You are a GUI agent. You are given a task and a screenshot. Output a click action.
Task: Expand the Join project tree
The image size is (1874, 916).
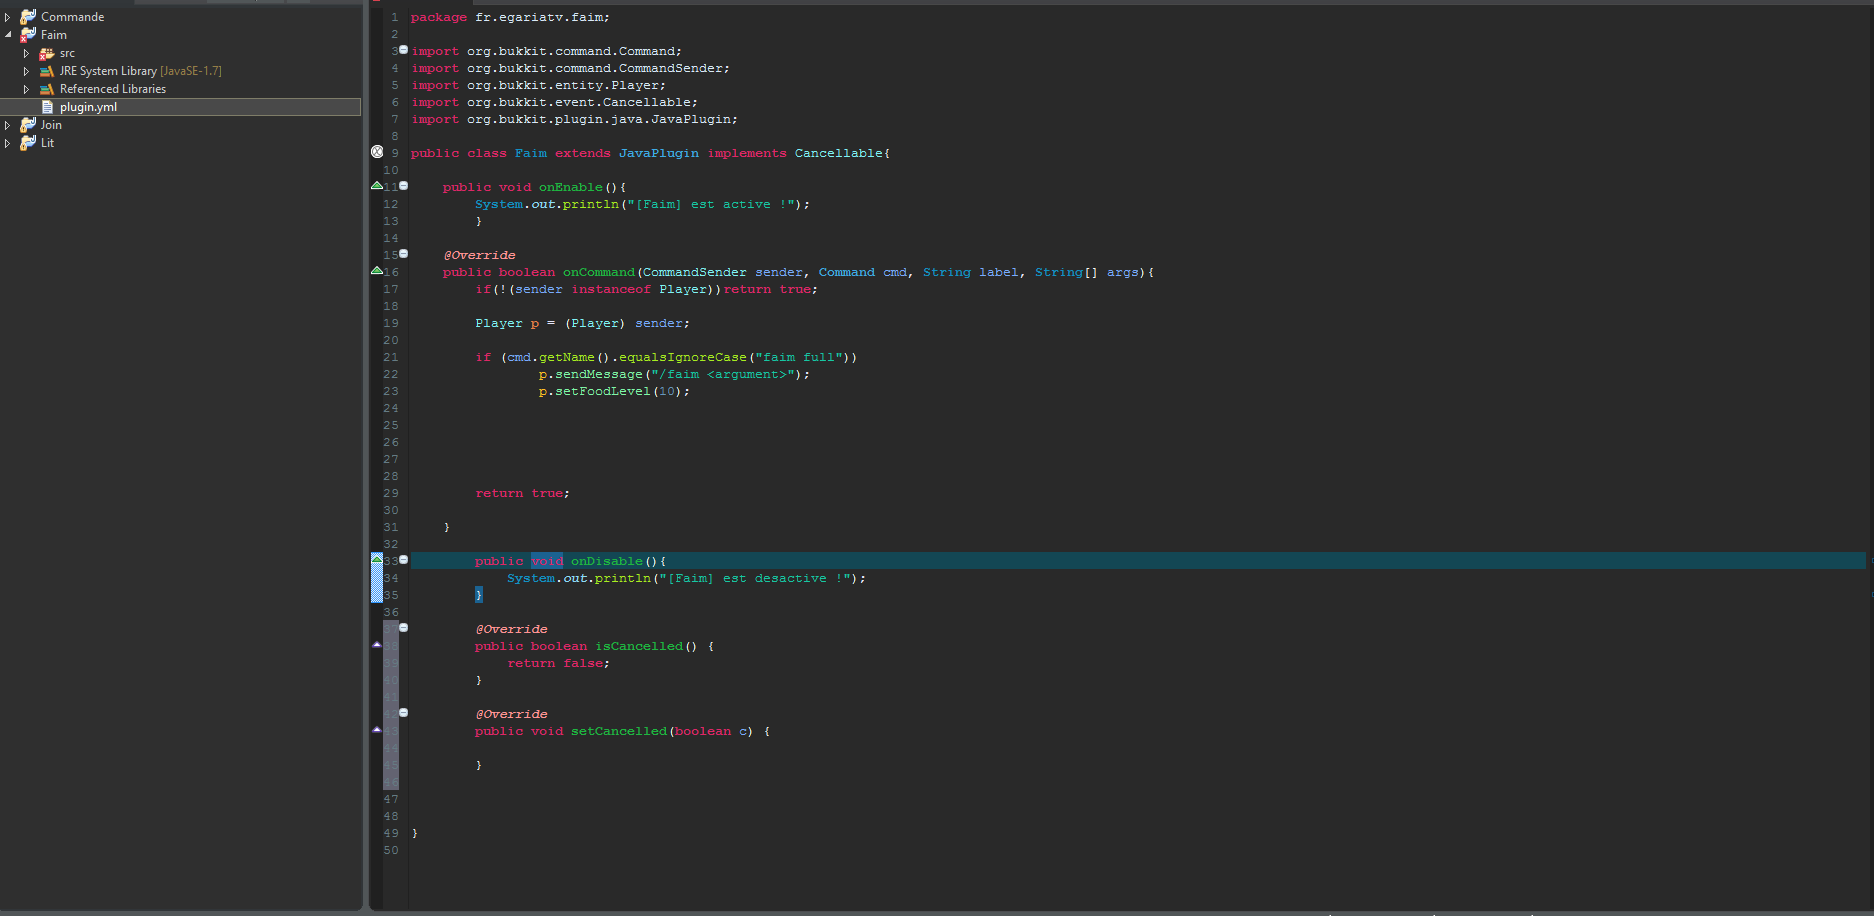point(8,125)
